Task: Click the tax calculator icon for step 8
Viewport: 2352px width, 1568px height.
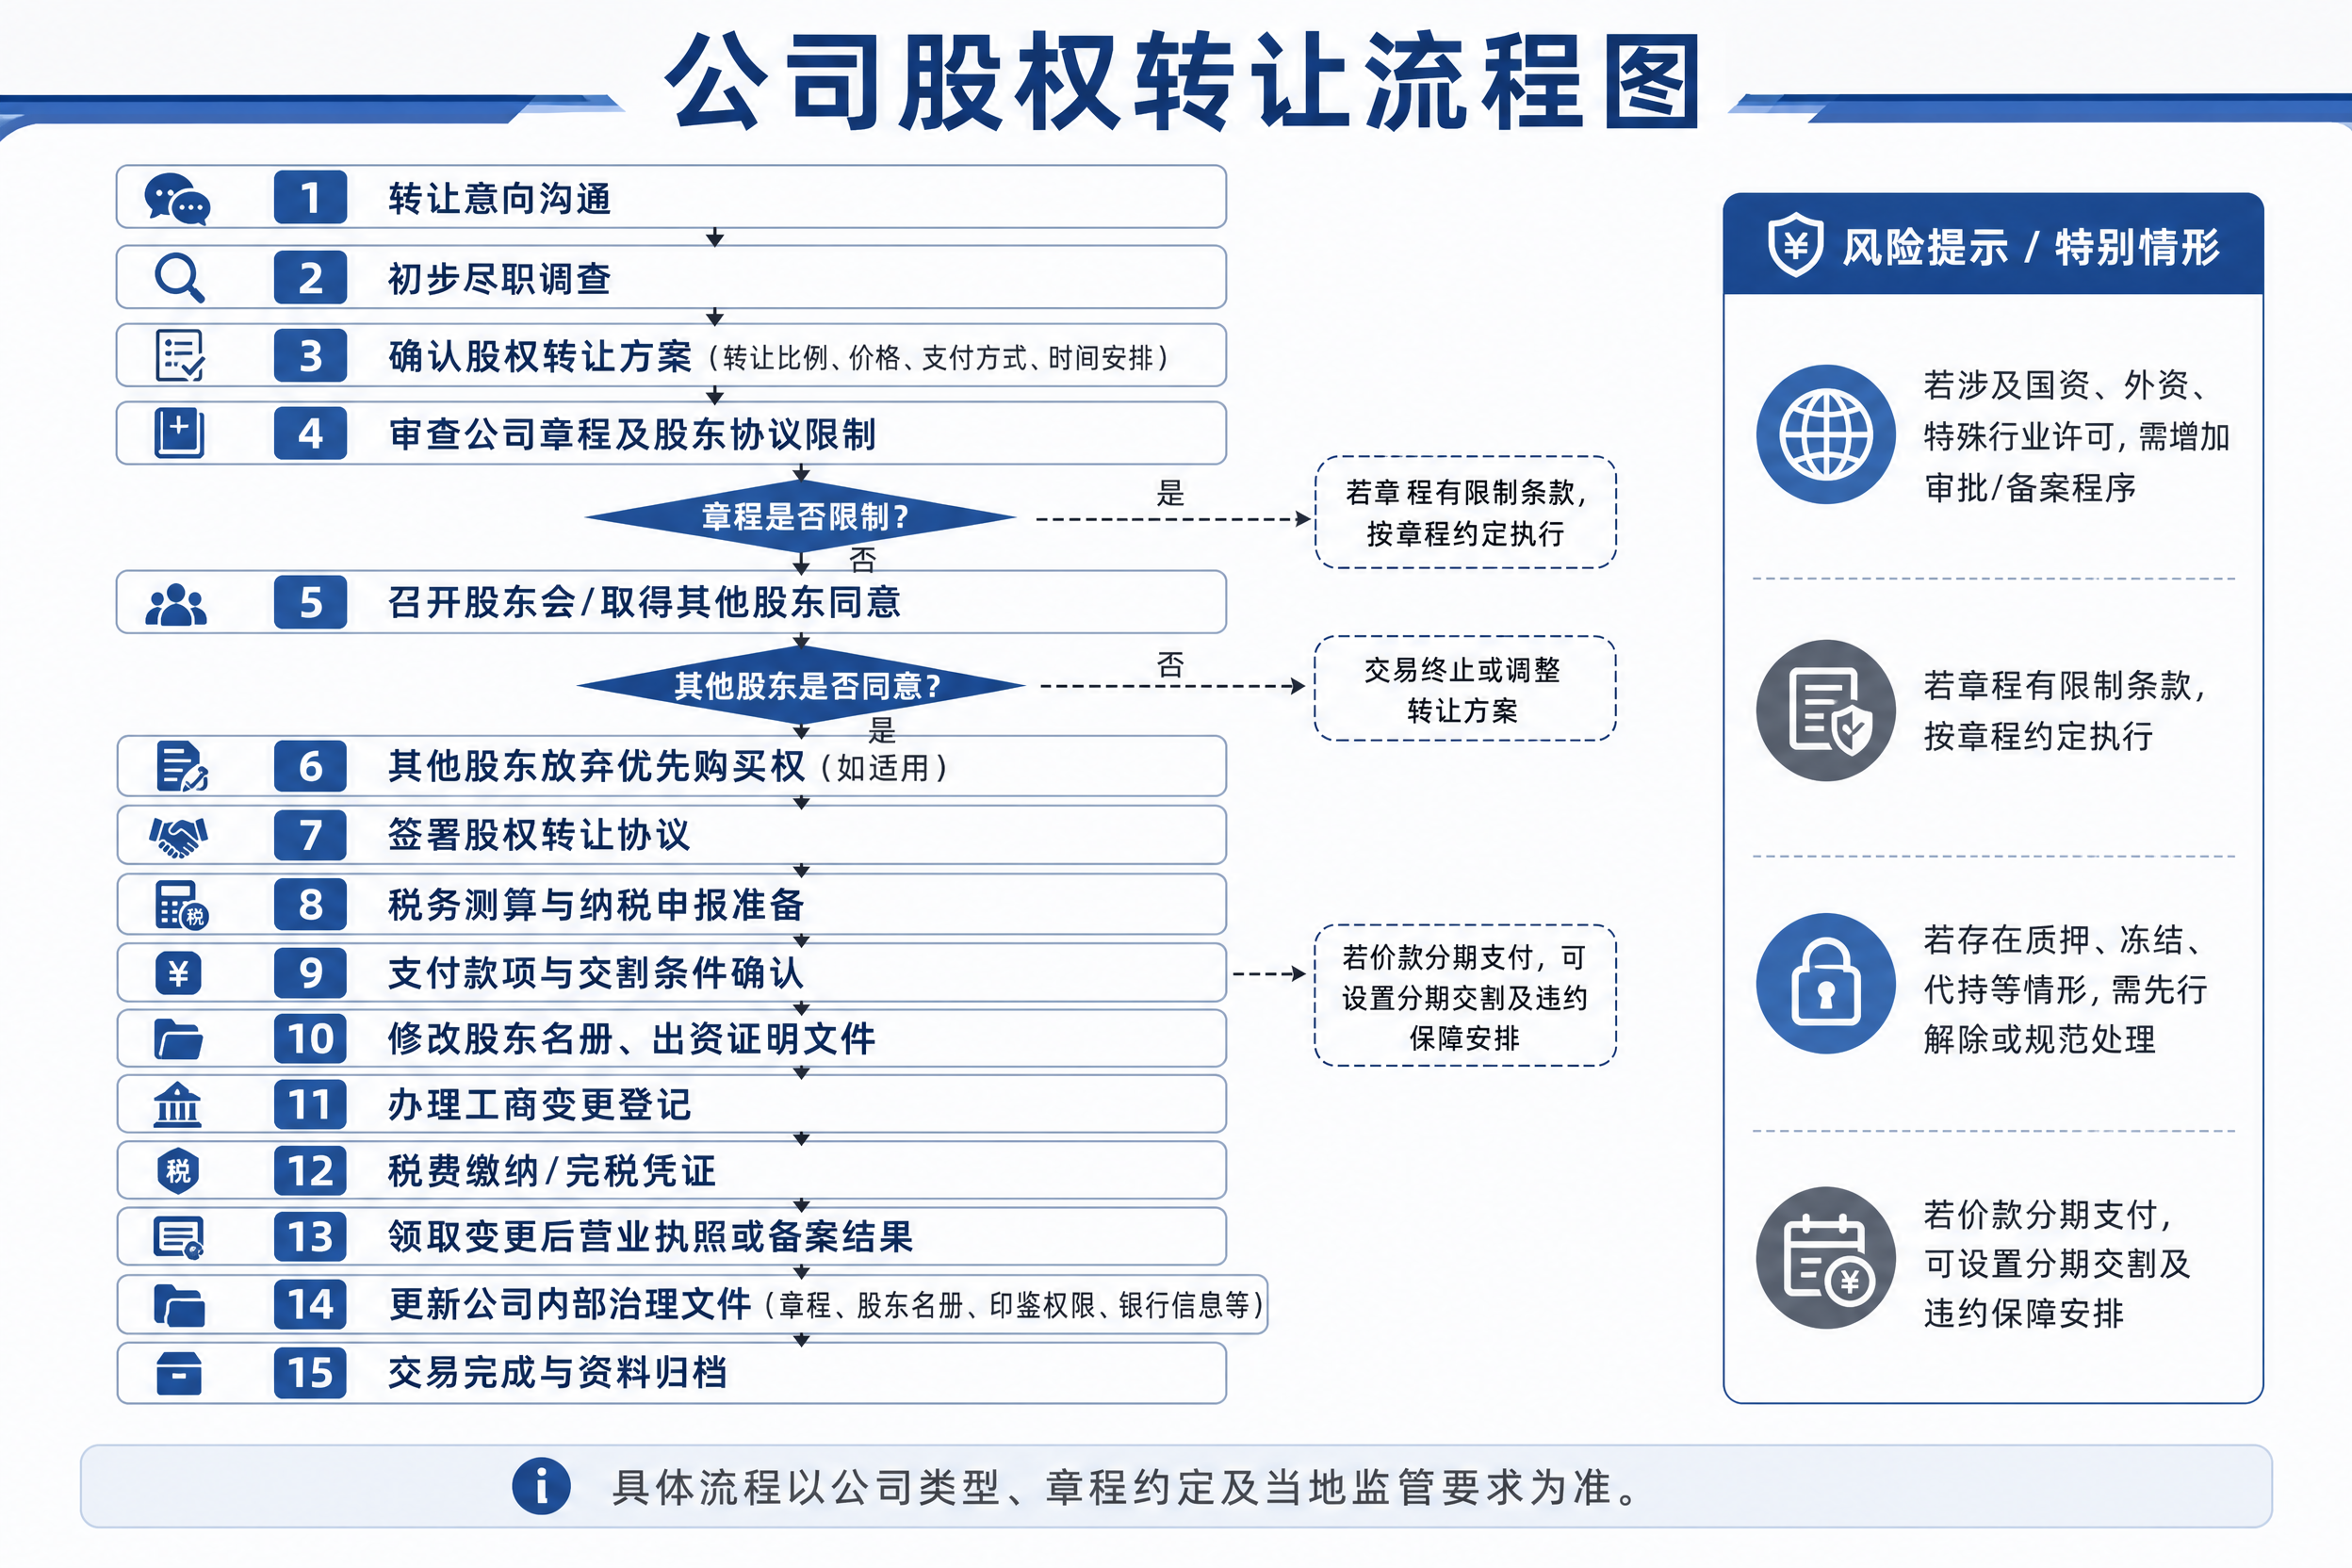Action: (x=181, y=905)
